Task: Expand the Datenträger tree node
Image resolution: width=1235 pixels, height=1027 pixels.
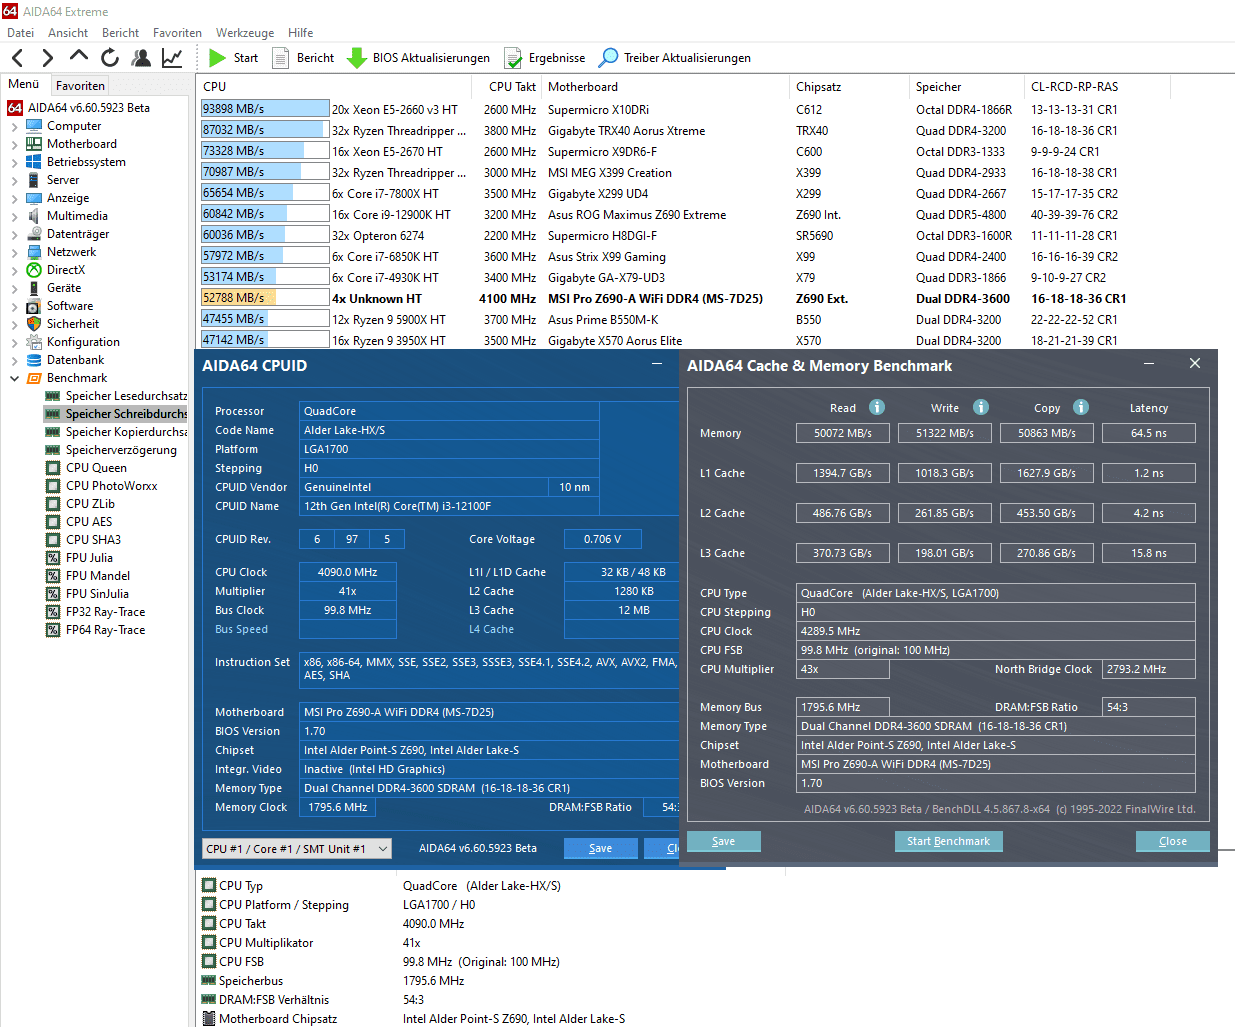Action: pos(14,235)
